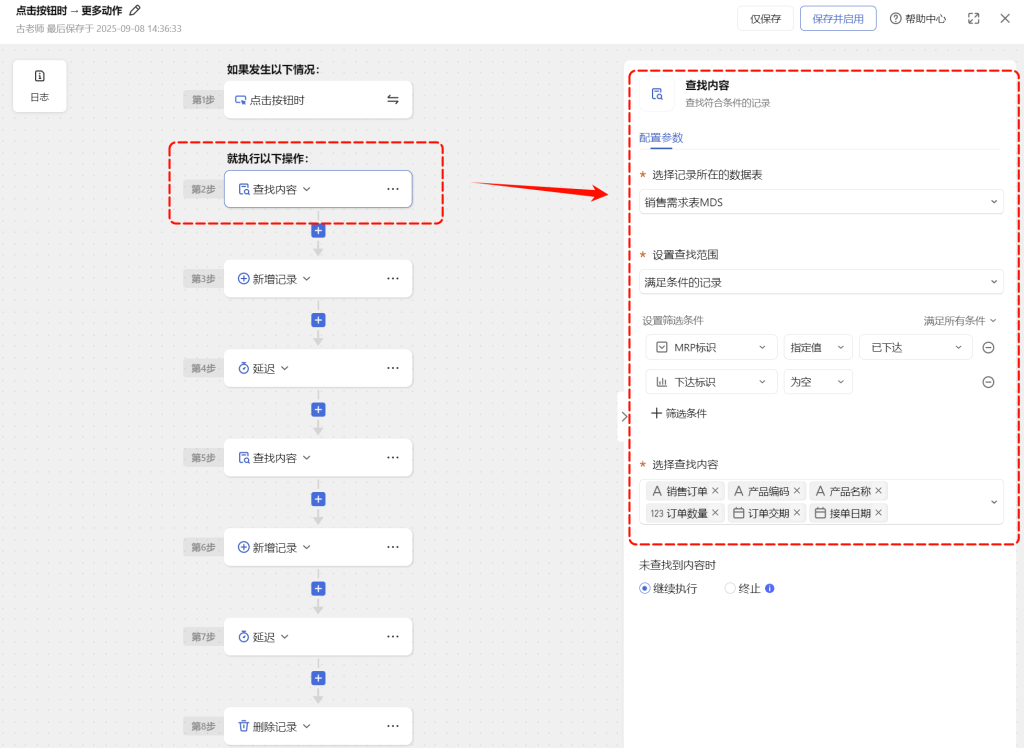
Task: Remove the MRP标识 filter condition
Action: 988,348
